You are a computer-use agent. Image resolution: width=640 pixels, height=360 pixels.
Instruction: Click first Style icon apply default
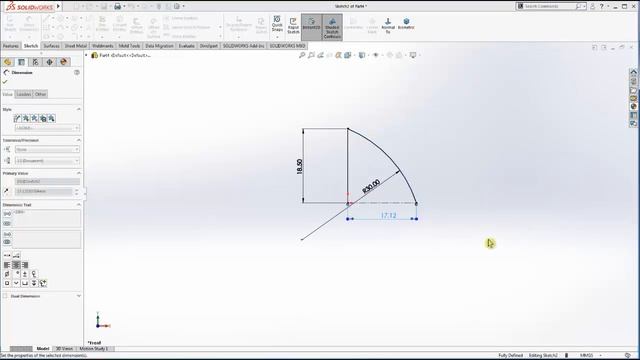(x=17, y=118)
